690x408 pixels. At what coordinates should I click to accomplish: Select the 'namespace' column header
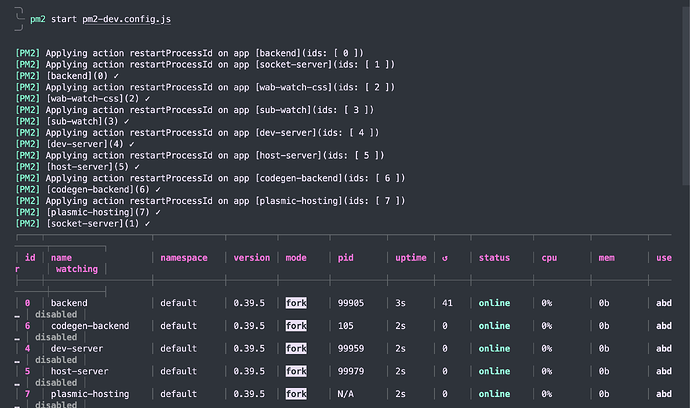[184, 258]
